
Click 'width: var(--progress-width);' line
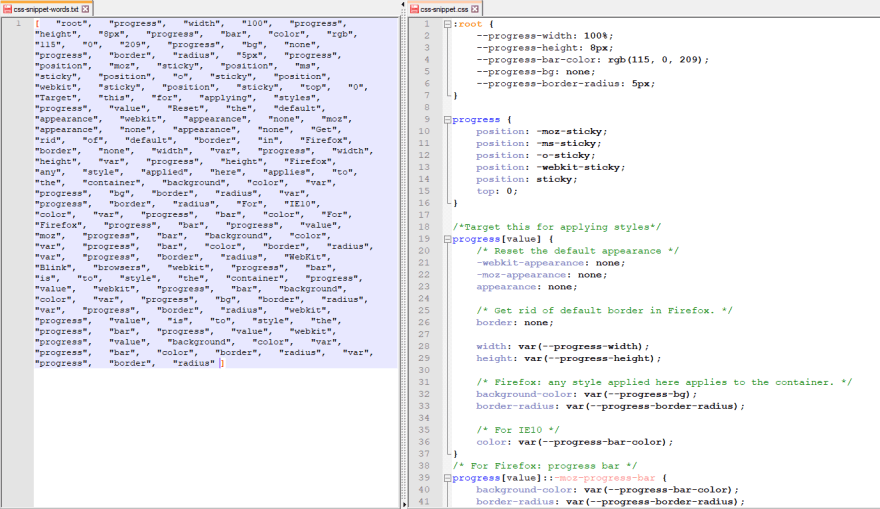point(562,347)
